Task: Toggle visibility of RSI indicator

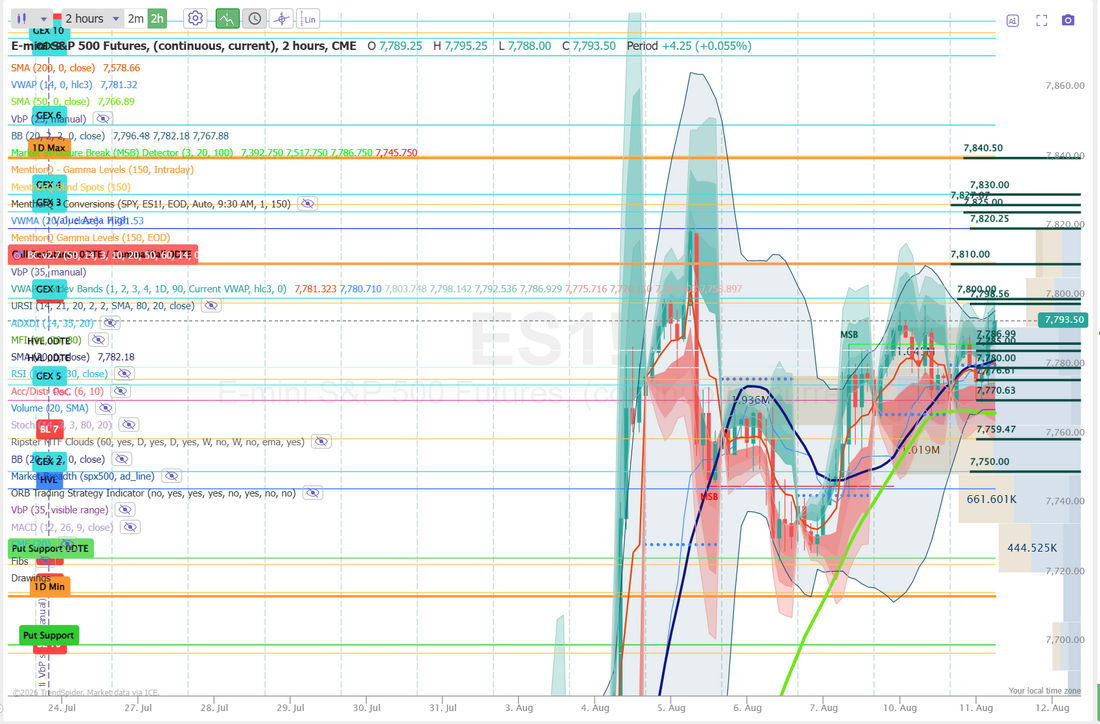Action: [x=124, y=373]
